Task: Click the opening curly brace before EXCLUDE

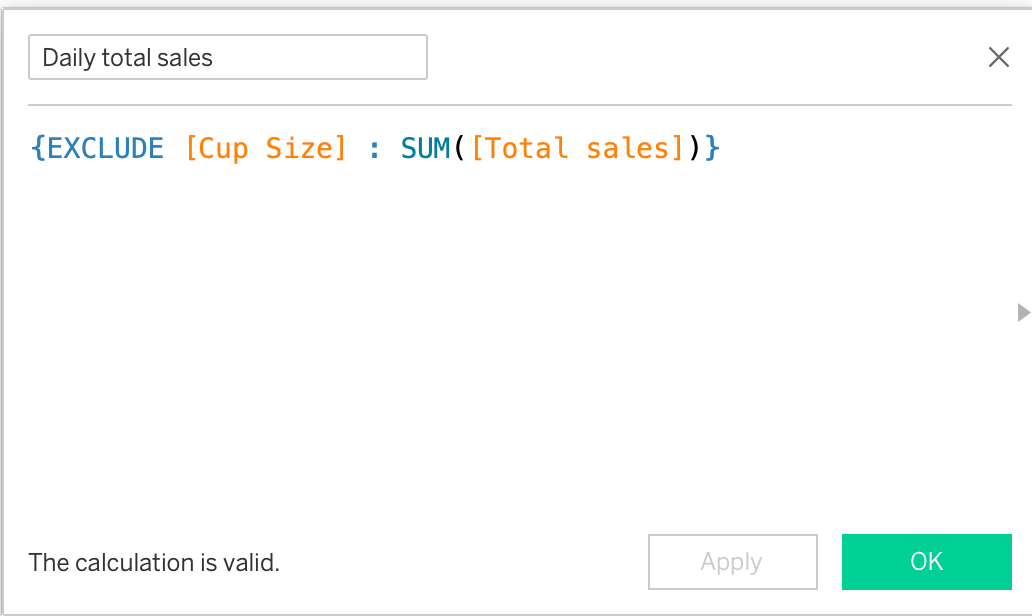Action: tap(38, 149)
